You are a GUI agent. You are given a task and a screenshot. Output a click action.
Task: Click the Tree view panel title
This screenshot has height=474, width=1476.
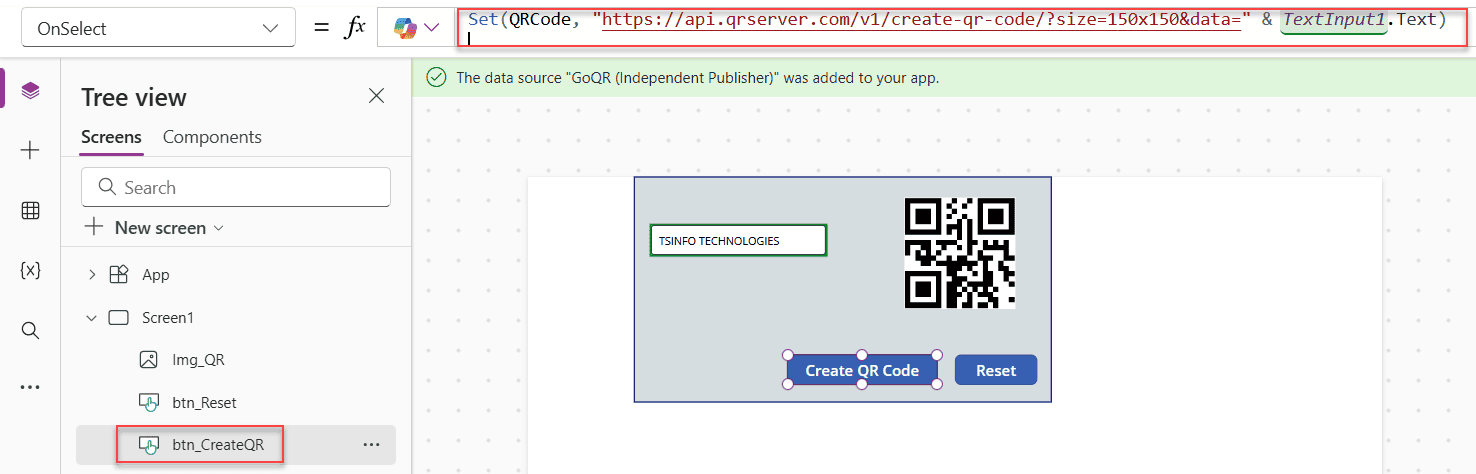click(x=134, y=97)
